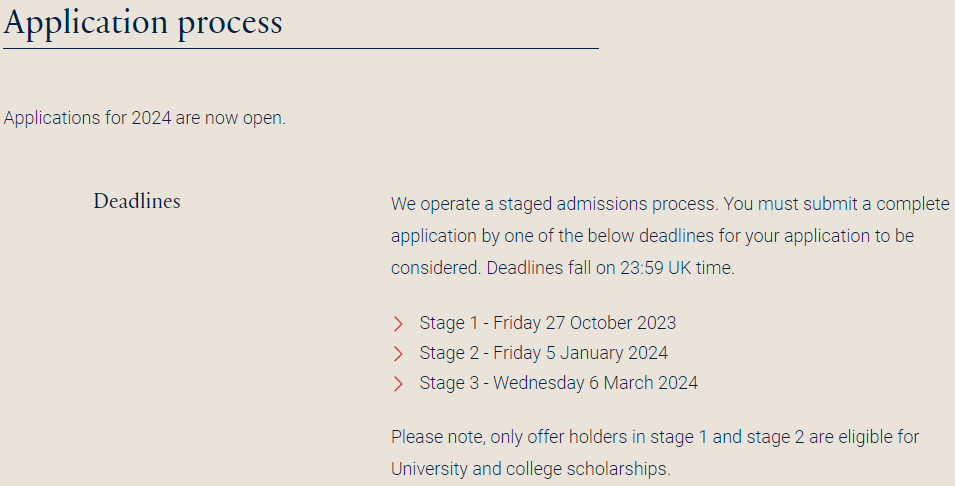The image size is (955, 486).
Task: Click 'considered. Deadlines fall on' text line
Action: pos(503,268)
